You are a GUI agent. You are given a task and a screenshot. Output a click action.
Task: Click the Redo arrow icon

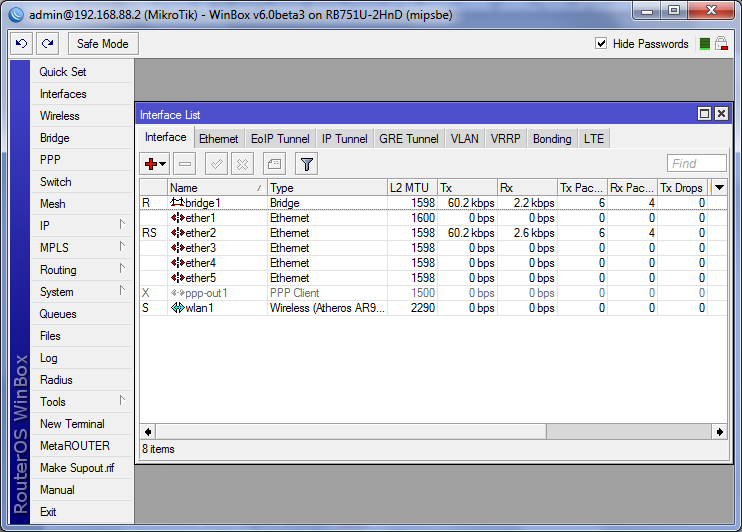47,44
